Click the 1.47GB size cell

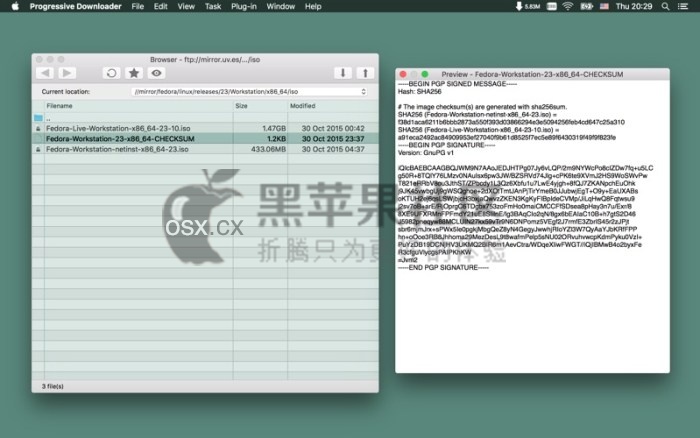[274, 129]
